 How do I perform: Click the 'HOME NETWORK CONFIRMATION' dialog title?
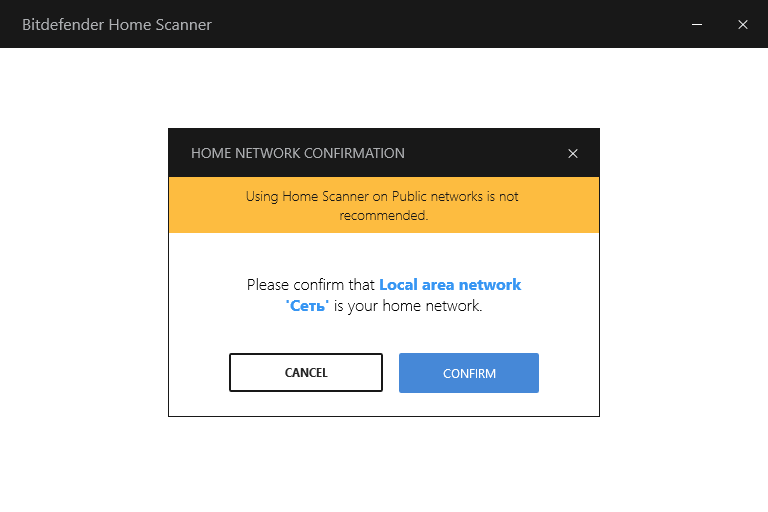click(298, 154)
